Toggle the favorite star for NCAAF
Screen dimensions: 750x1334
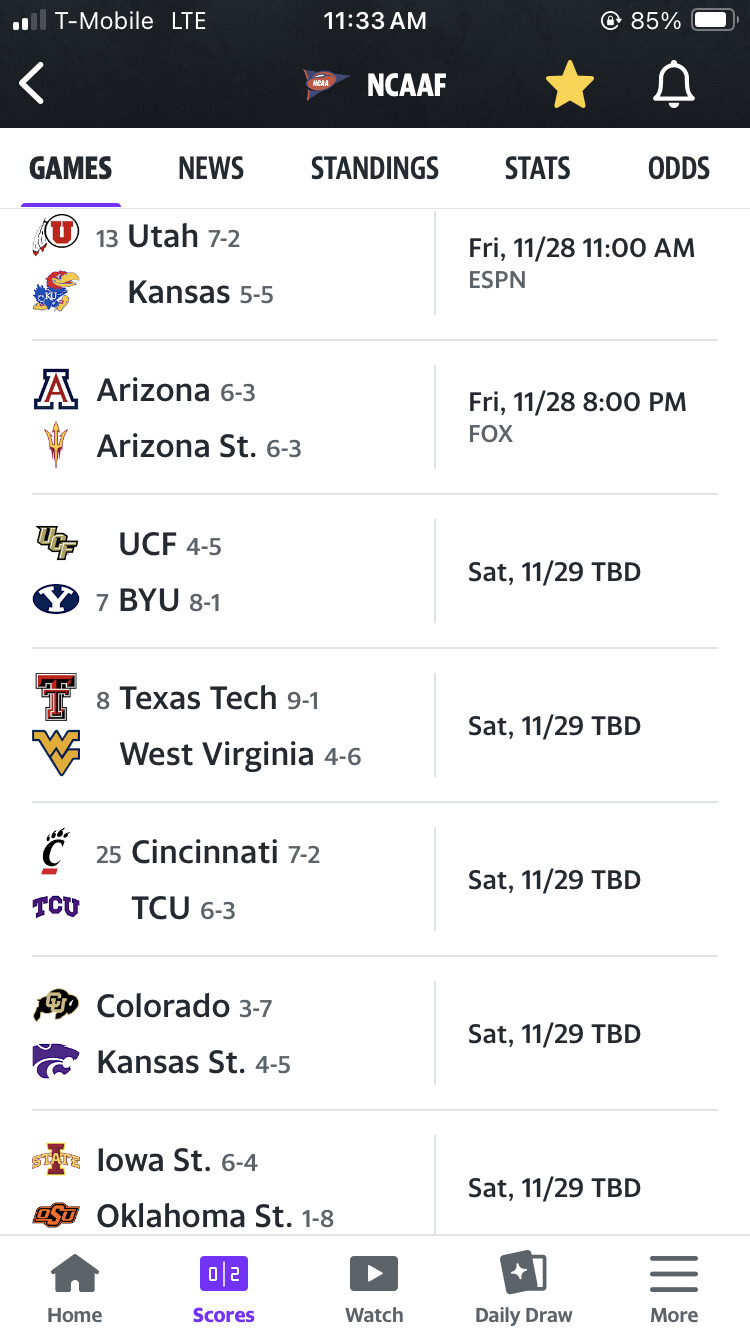tap(570, 84)
